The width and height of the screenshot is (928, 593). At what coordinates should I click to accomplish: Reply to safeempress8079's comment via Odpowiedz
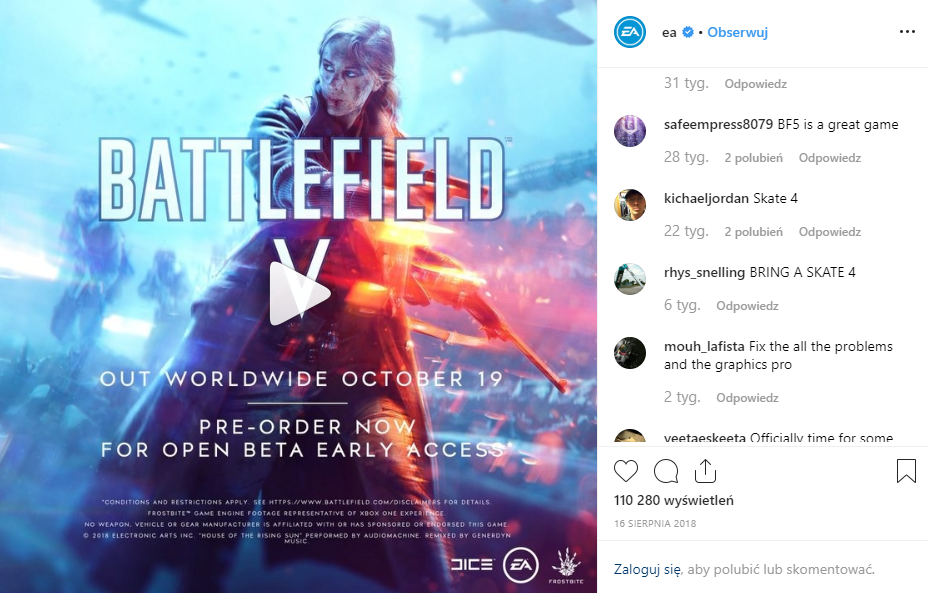click(x=830, y=158)
